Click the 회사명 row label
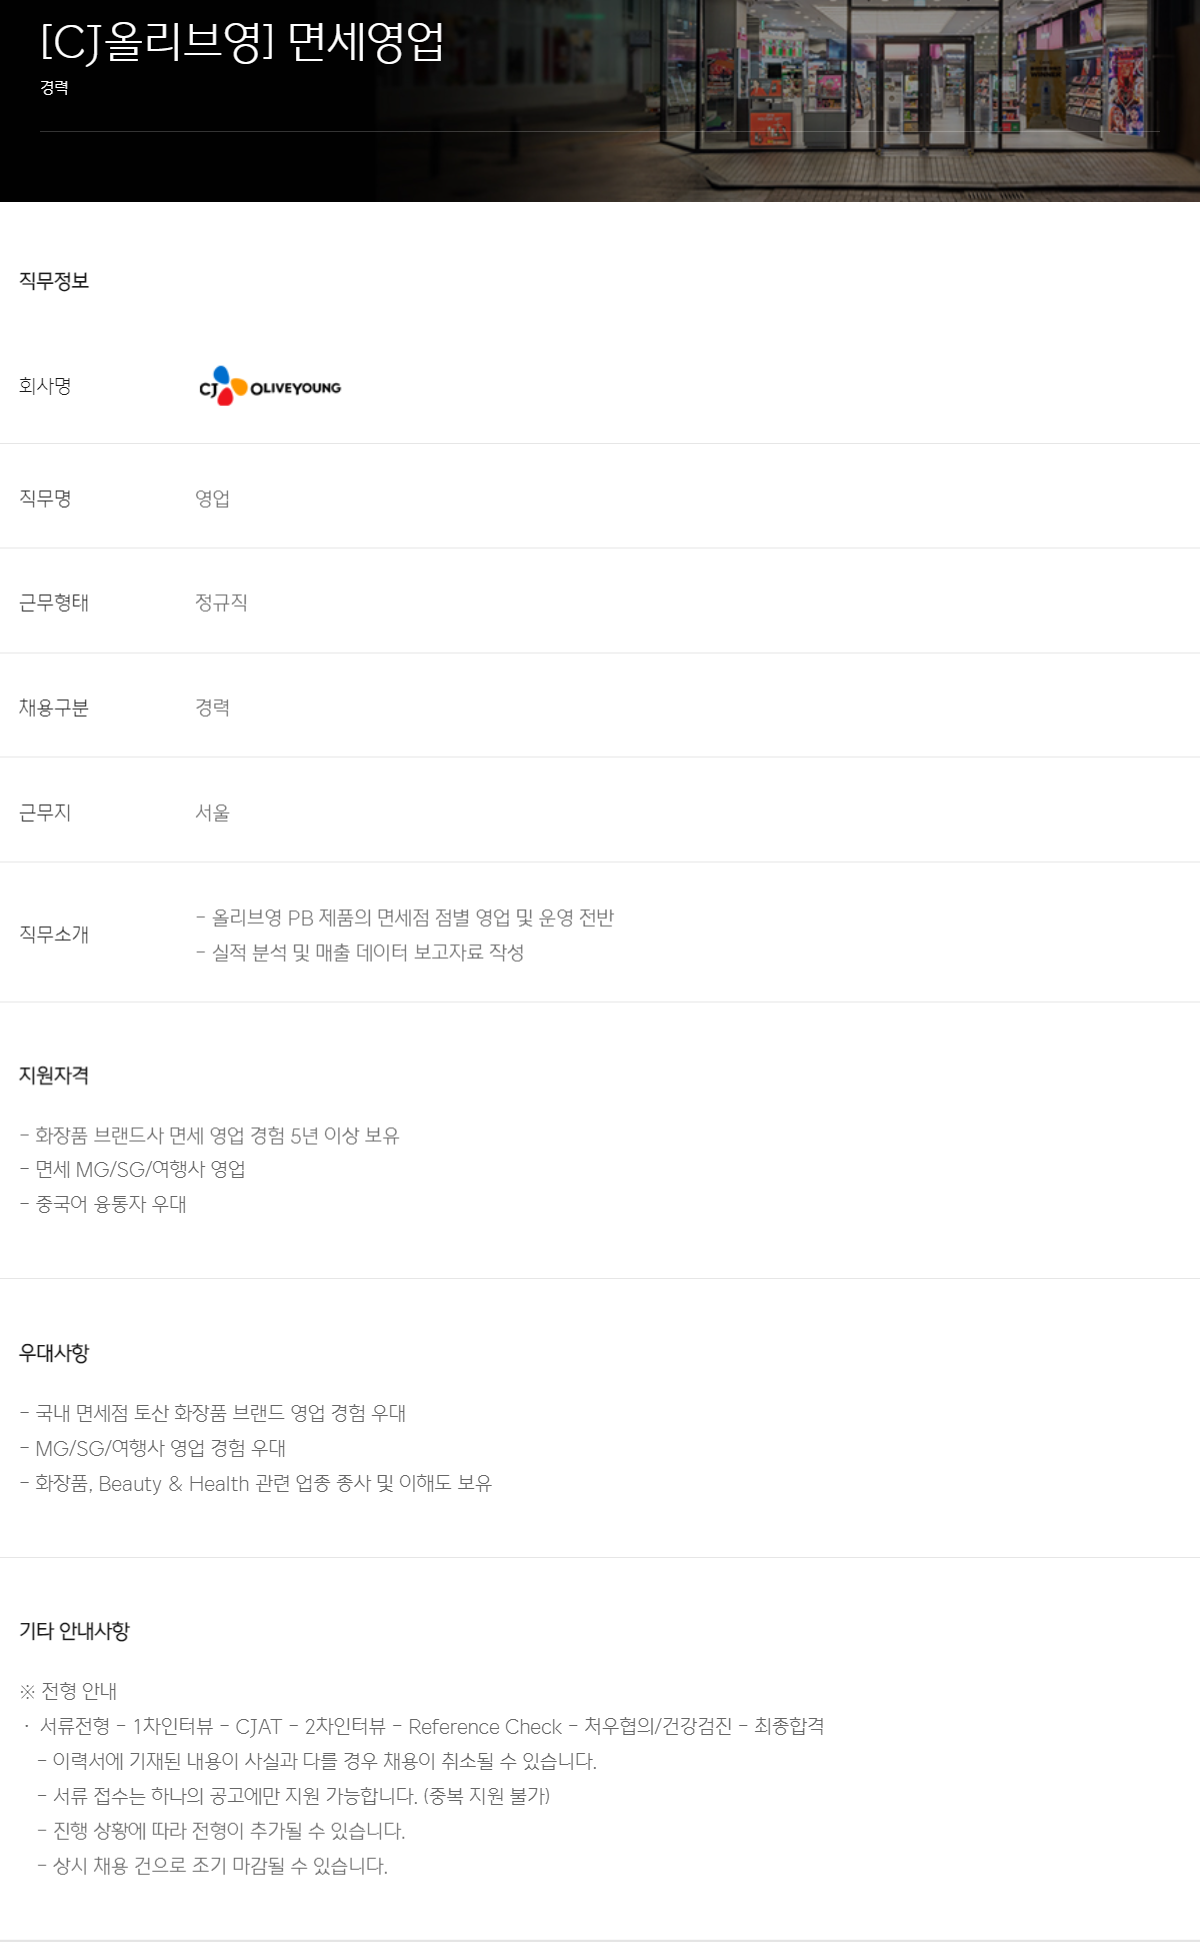 click(45, 386)
